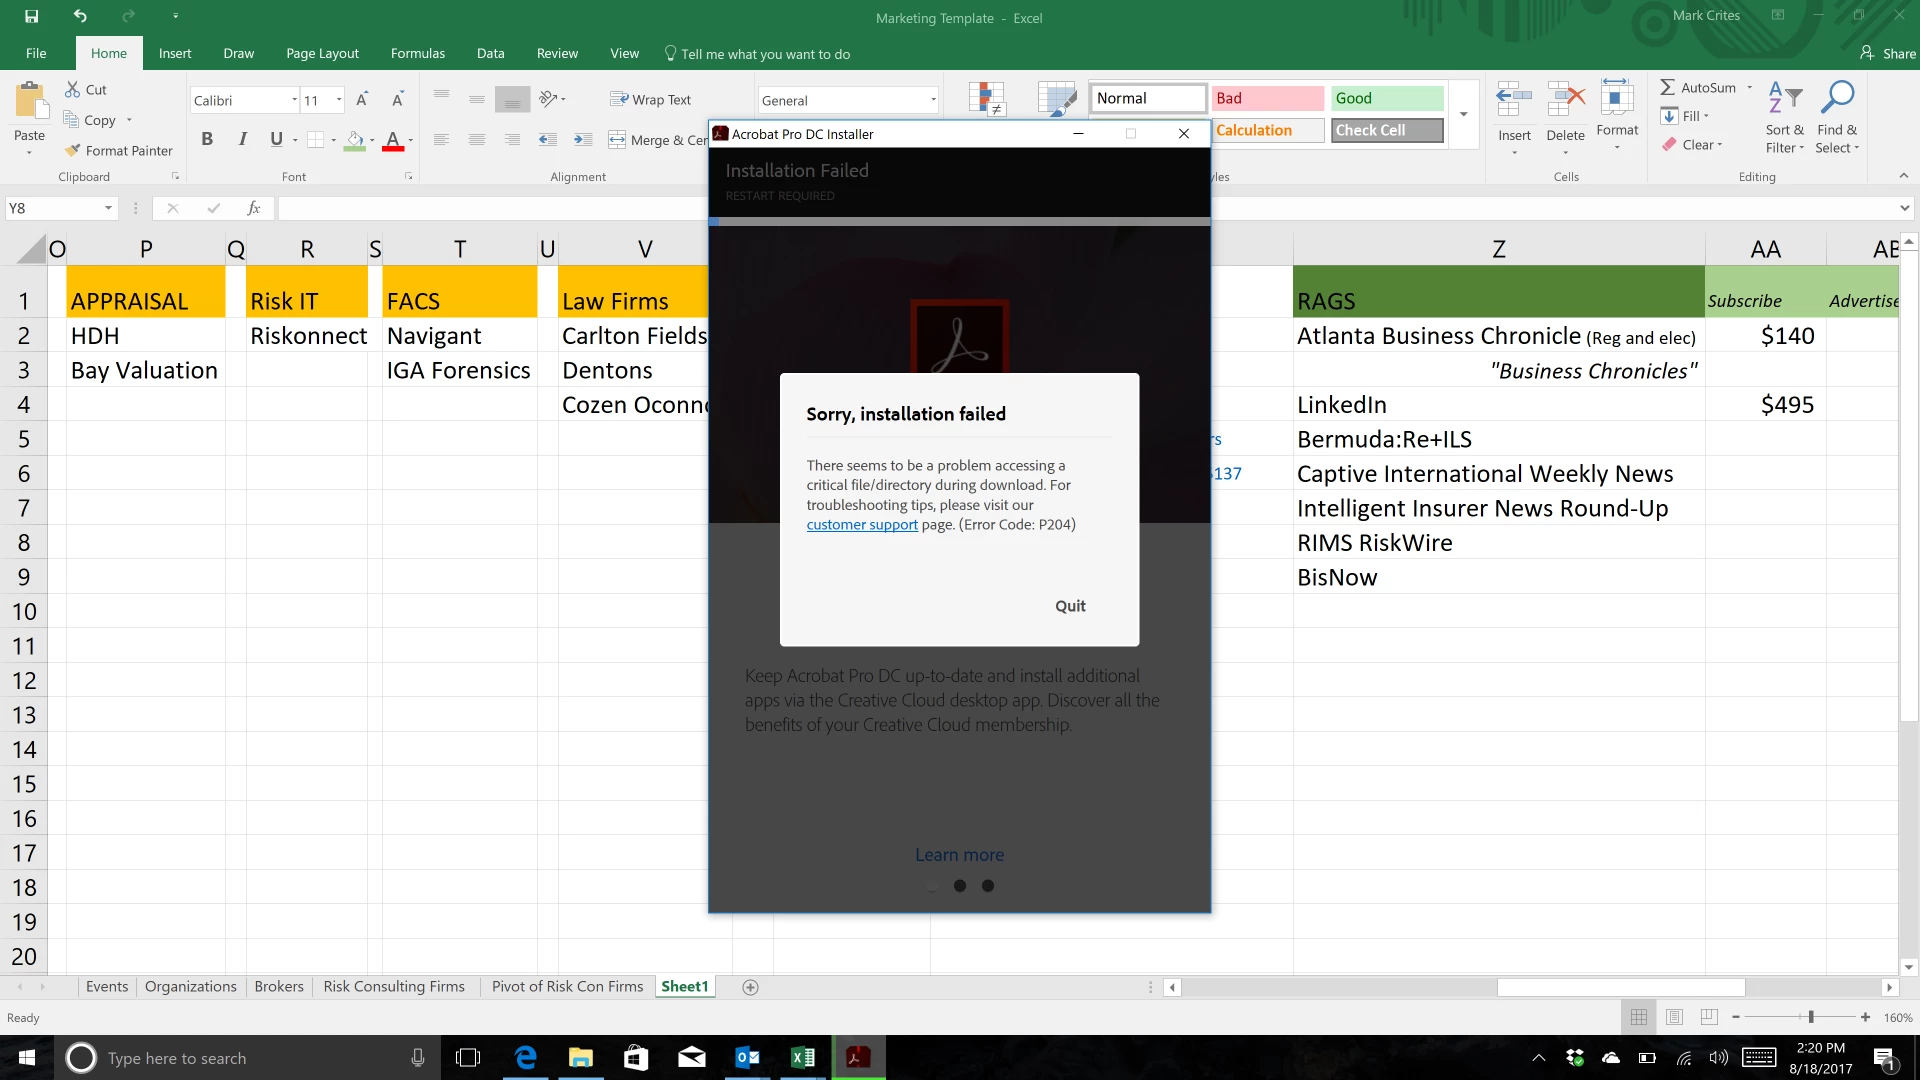
Task: Click the AutoSum sigma icon
Action: coord(1667,88)
